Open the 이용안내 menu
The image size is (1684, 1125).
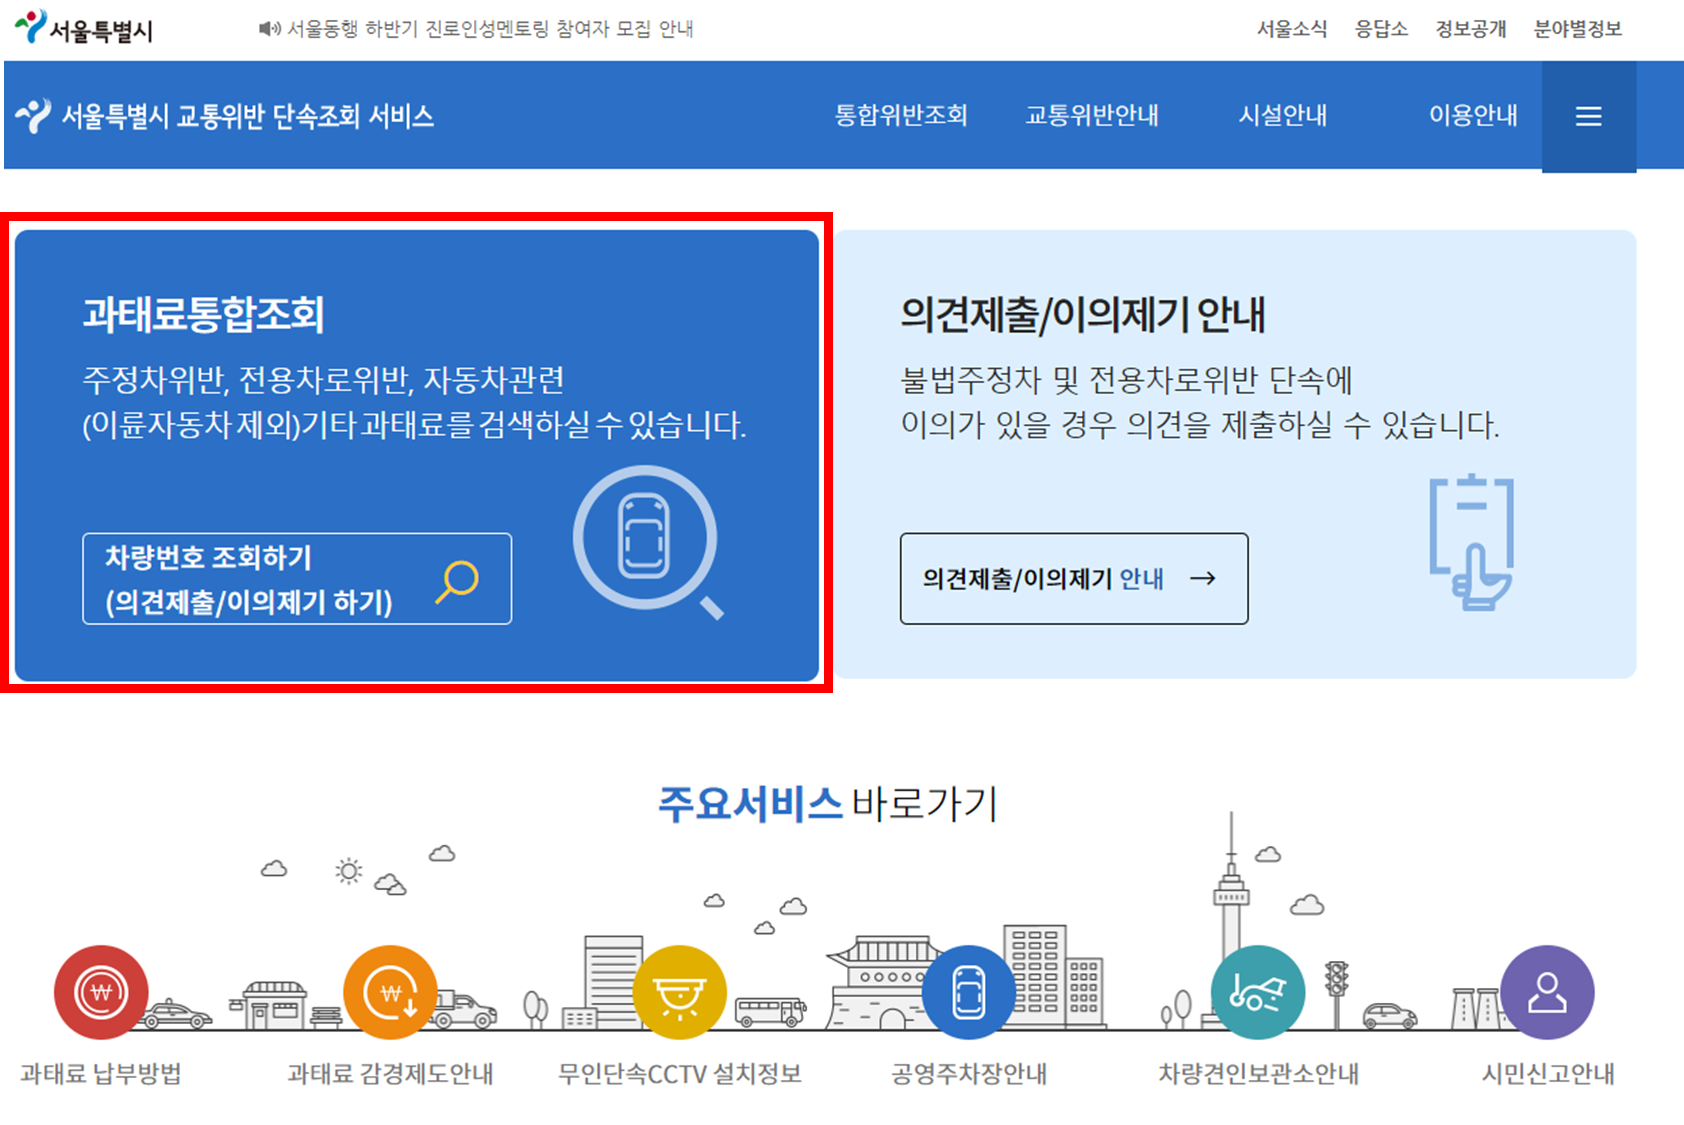pos(1473,116)
